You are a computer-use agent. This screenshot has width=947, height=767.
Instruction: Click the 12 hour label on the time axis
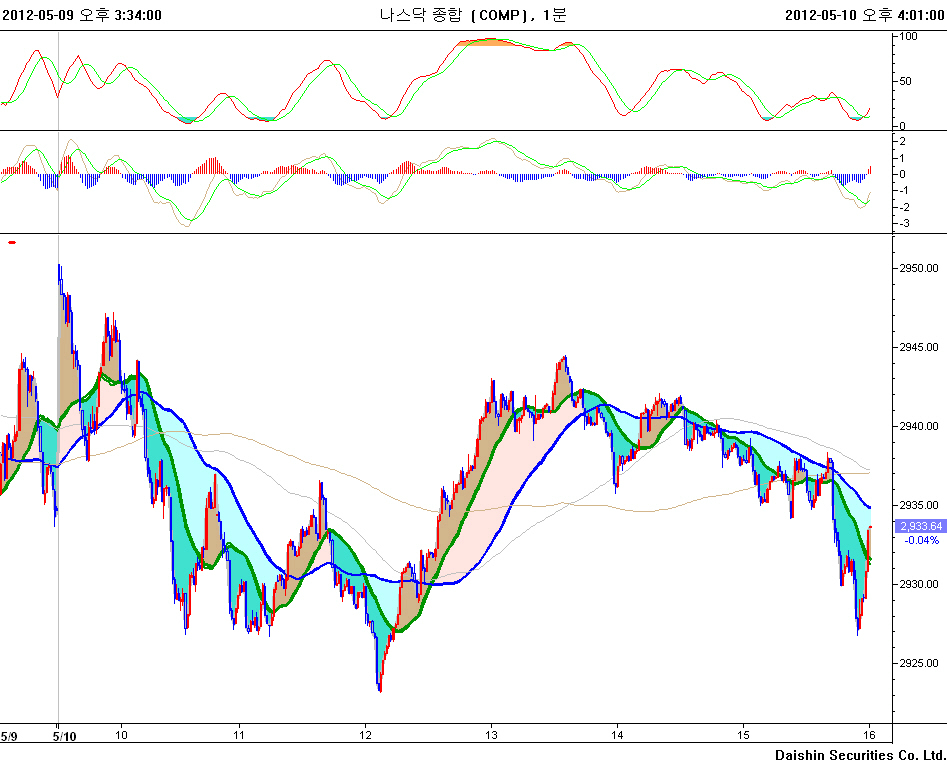click(x=366, y=736)
